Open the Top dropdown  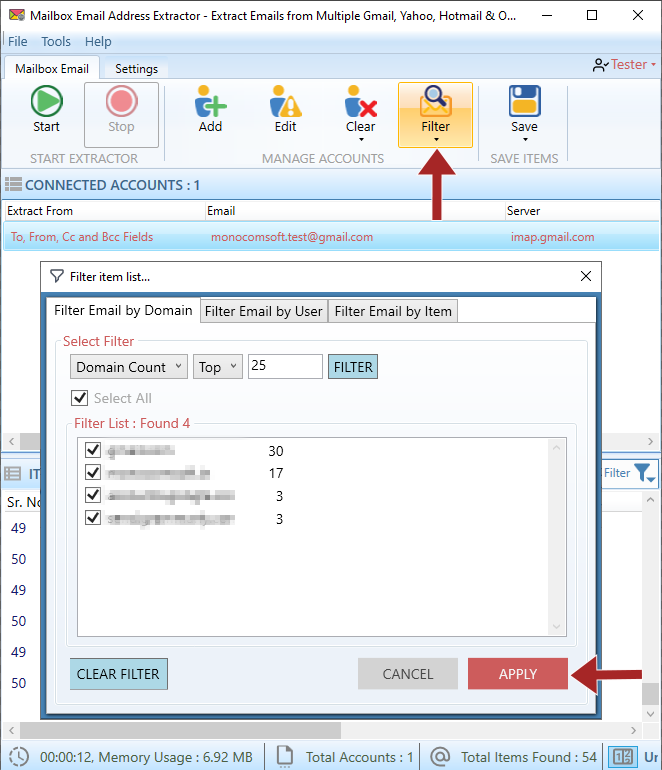click(218, 367)
